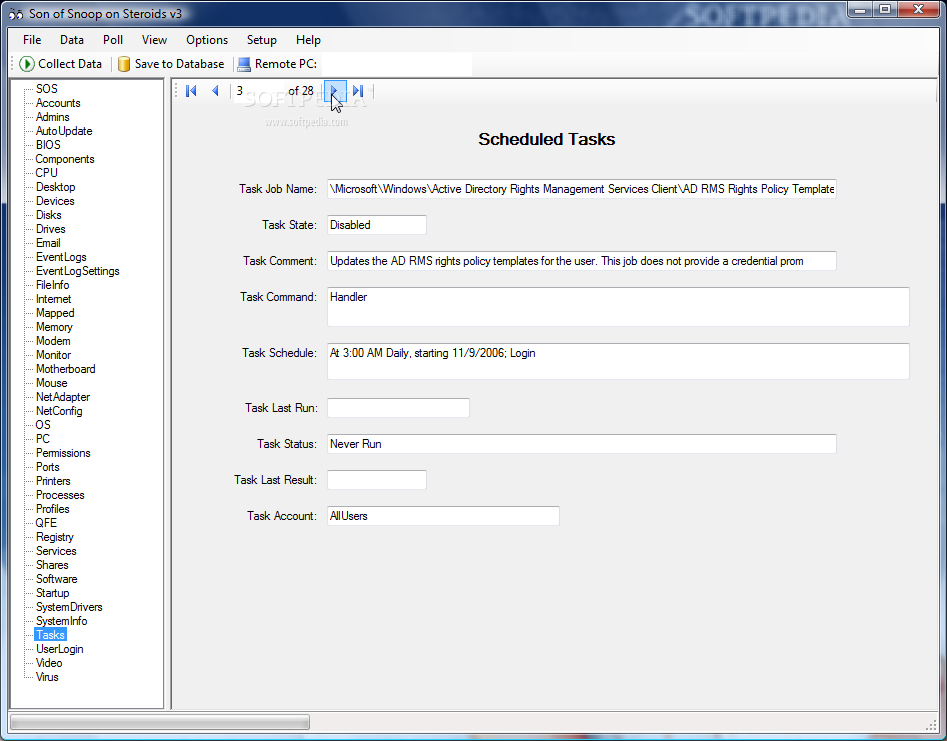This screenshot has width=947, height=741.
Task: Open the Setup menu
Action: [x=262, y=40]
